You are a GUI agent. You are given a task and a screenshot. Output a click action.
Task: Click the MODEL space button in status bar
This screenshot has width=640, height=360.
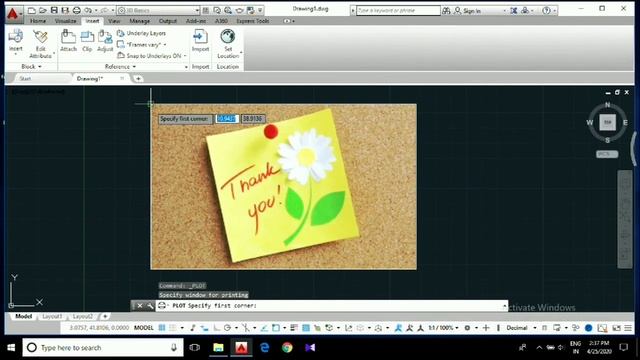click(x=144, y=328)
